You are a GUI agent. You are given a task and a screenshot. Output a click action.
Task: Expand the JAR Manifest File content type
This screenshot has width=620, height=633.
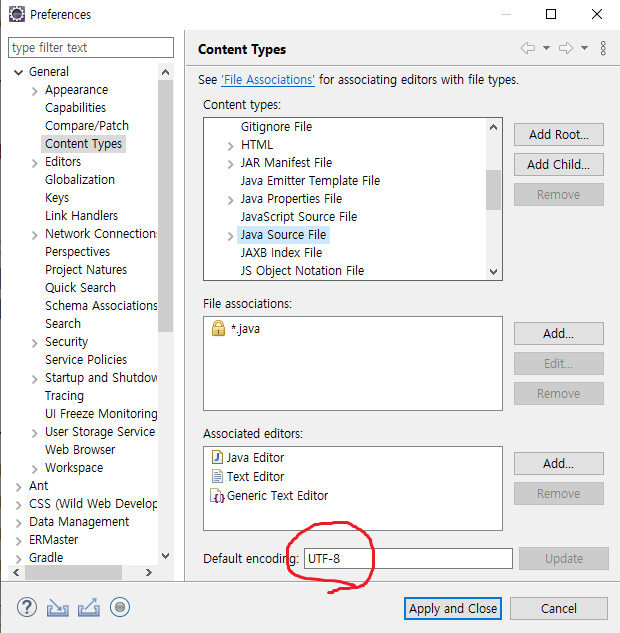[230, 164]
